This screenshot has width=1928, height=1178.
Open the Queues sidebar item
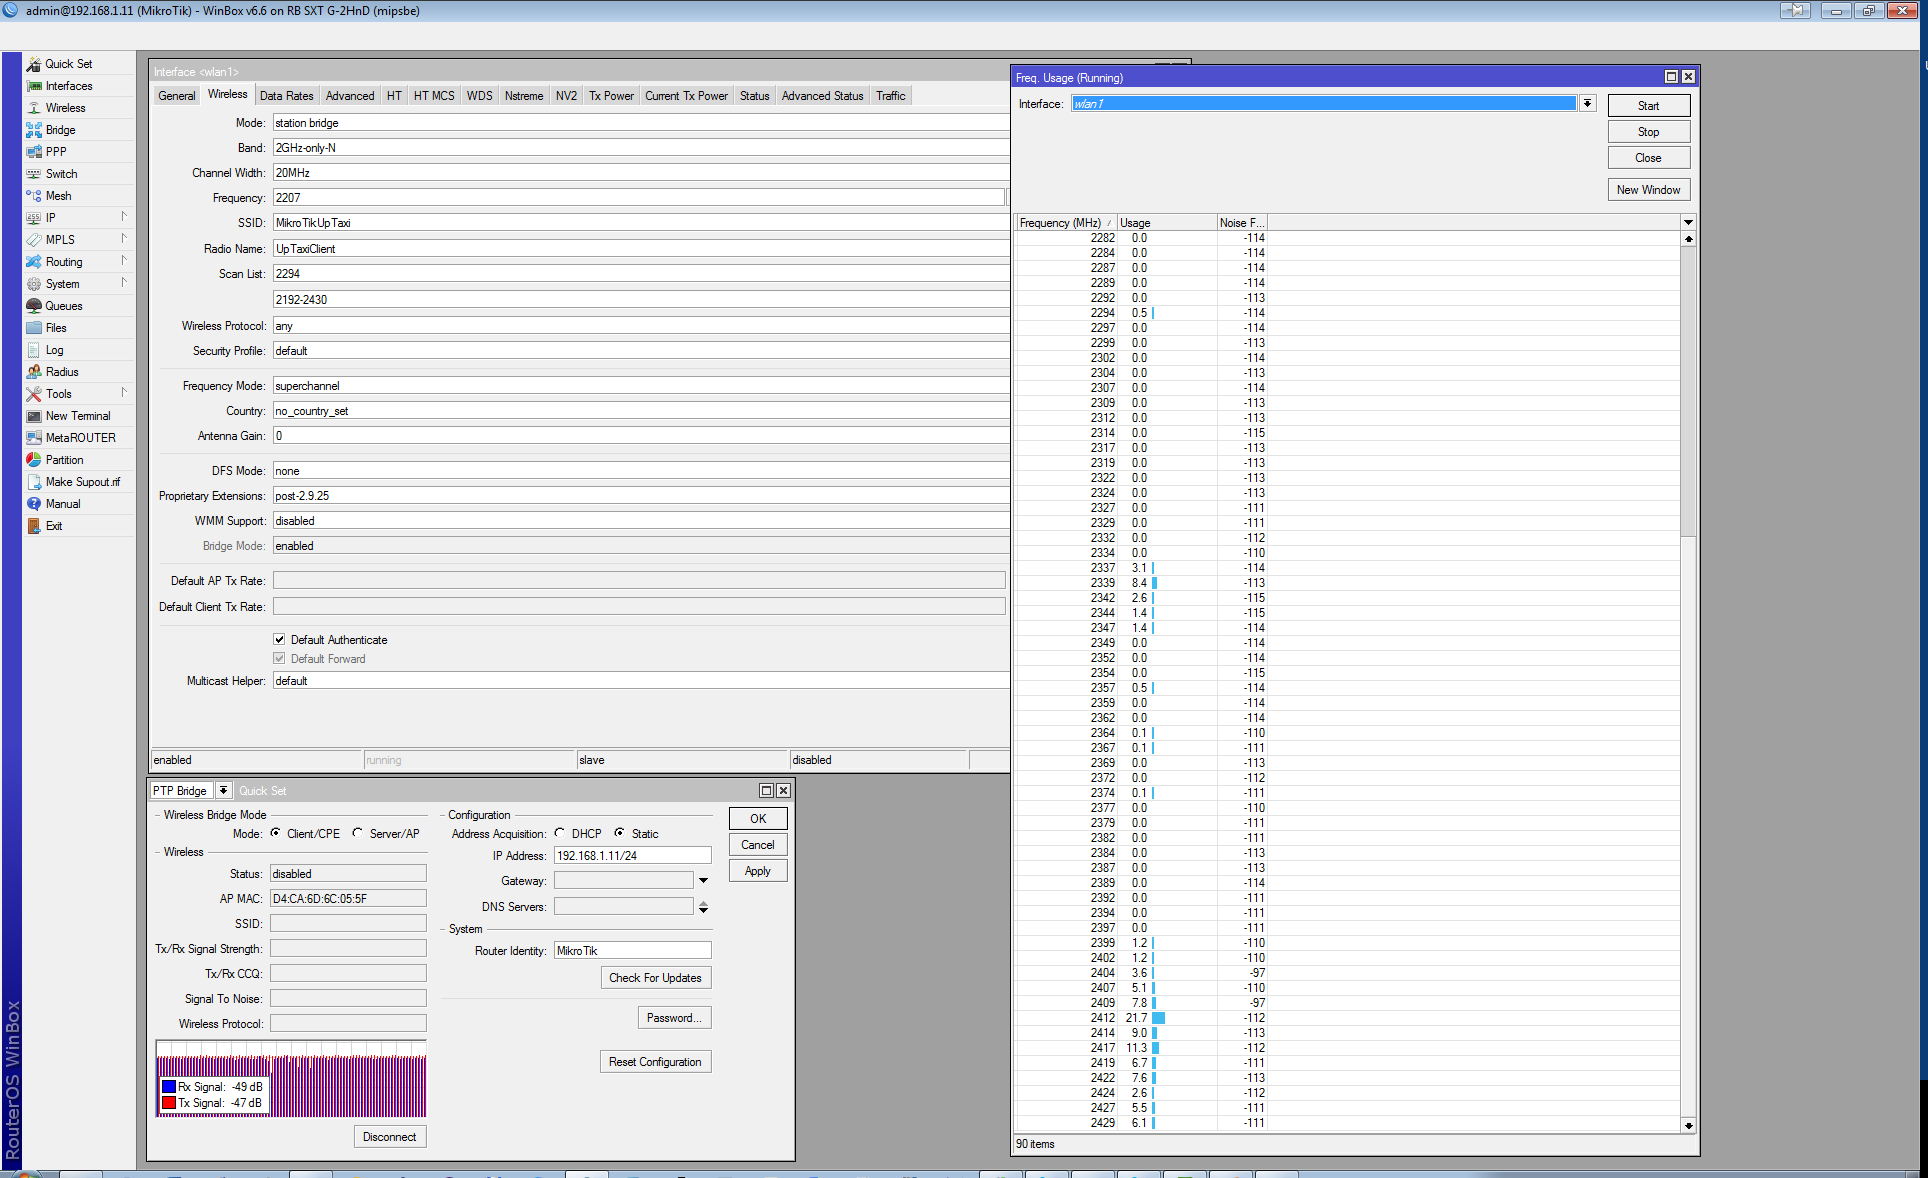(x=63, y=306)
